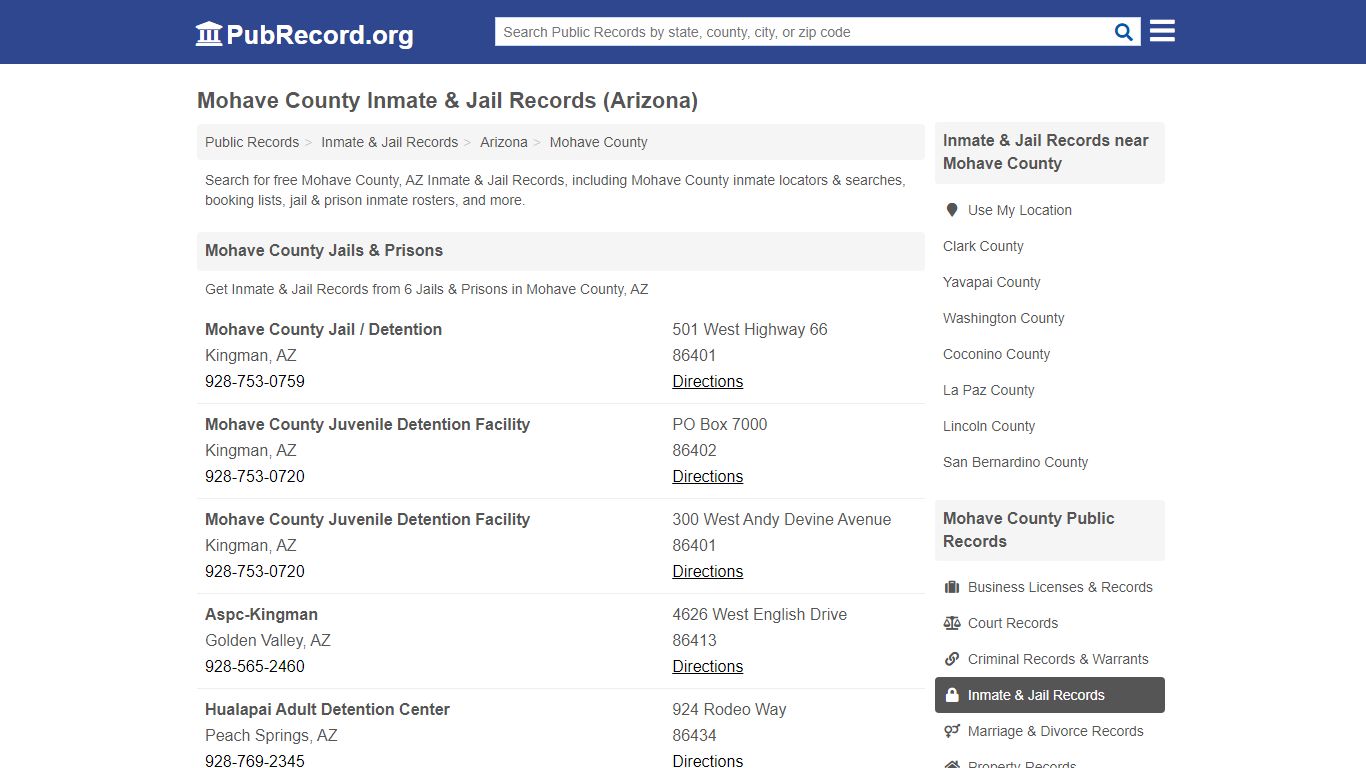Open PubRecord.org home link

coord(304,34)
